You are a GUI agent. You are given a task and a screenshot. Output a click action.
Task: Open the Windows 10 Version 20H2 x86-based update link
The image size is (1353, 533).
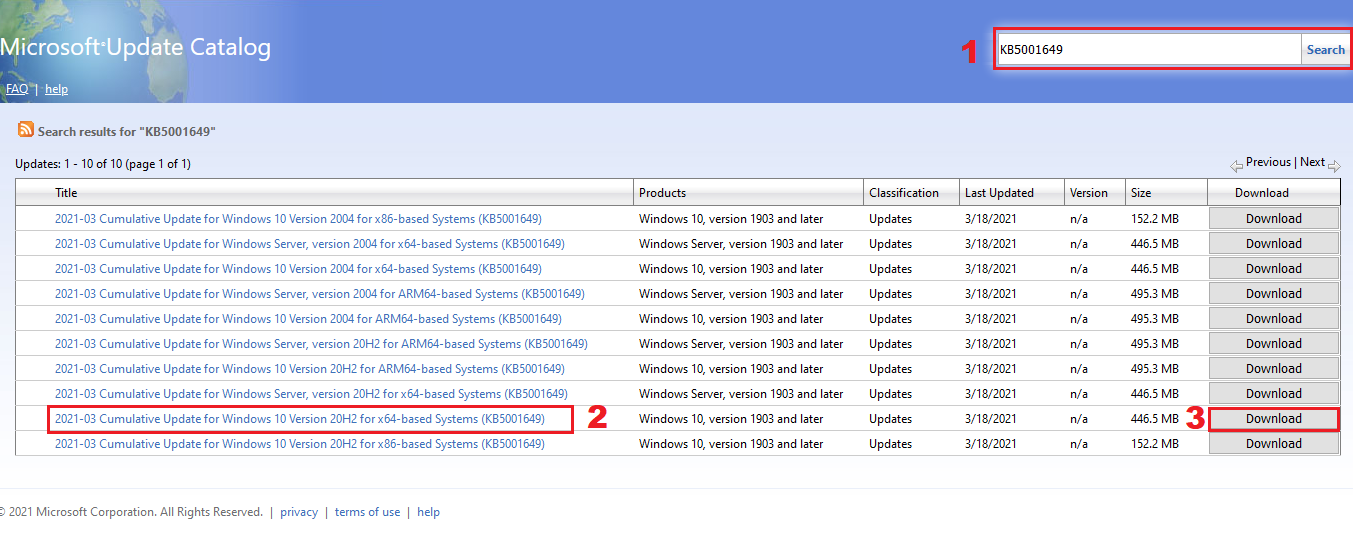pos(300,444)
